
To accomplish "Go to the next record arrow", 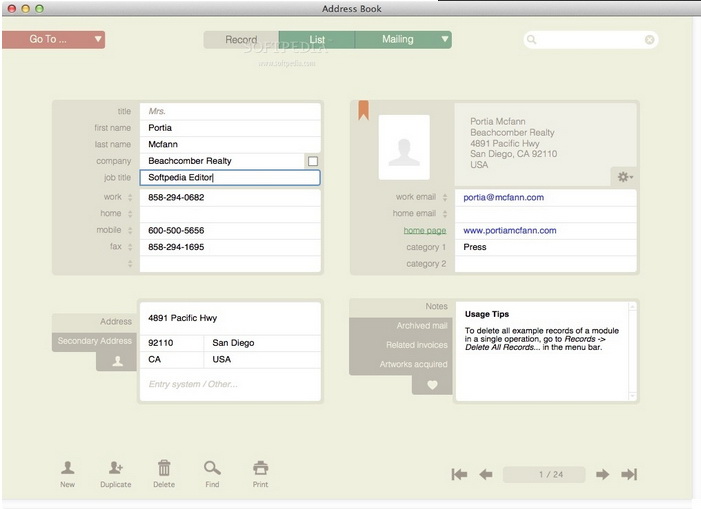I will 602,474.
